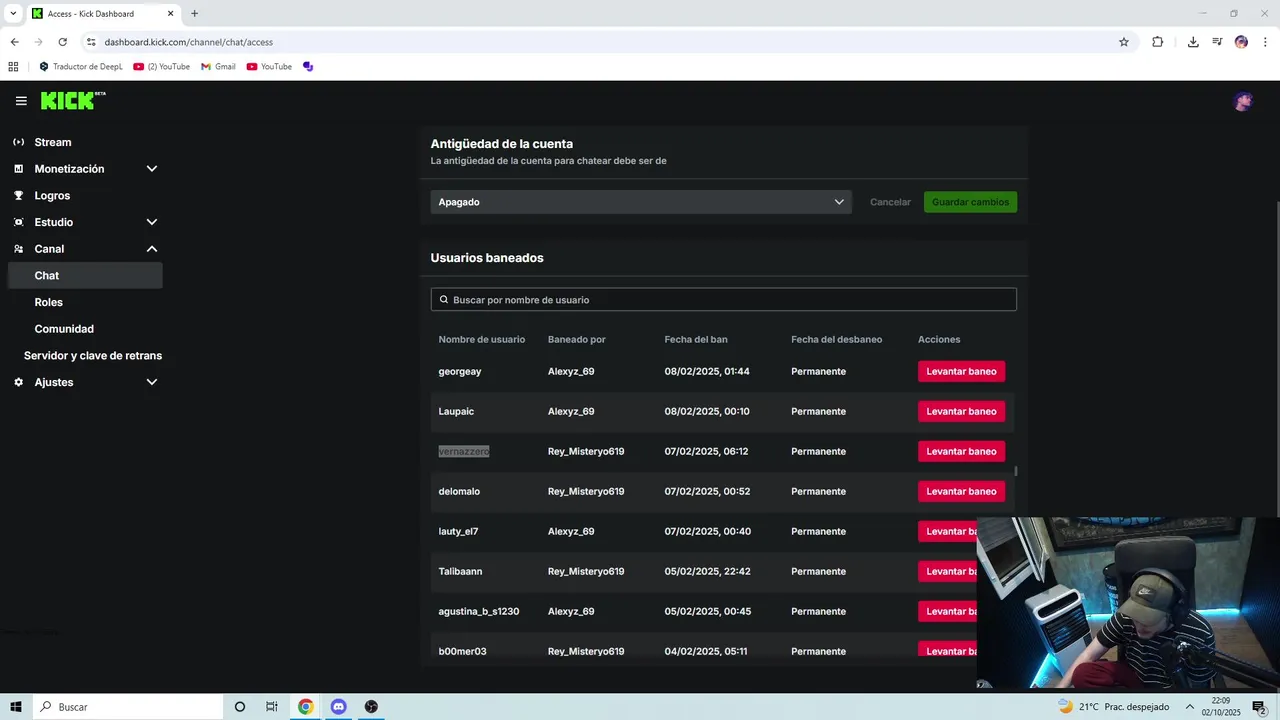This screenshot has width=1280, height=720.
Task: Open the browser extensions puzzle icon
Action: click(x=1157, y=42)
